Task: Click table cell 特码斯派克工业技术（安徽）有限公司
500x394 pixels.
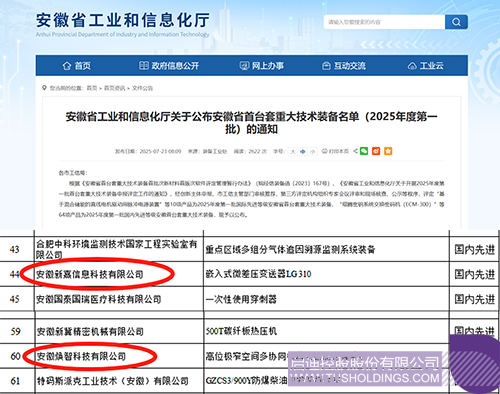Action: pos(119,381)
